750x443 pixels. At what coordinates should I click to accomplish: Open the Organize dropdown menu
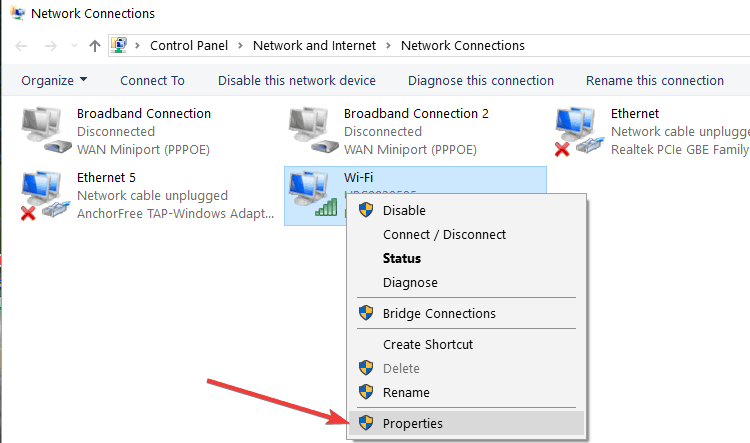(x=54, y=80)
